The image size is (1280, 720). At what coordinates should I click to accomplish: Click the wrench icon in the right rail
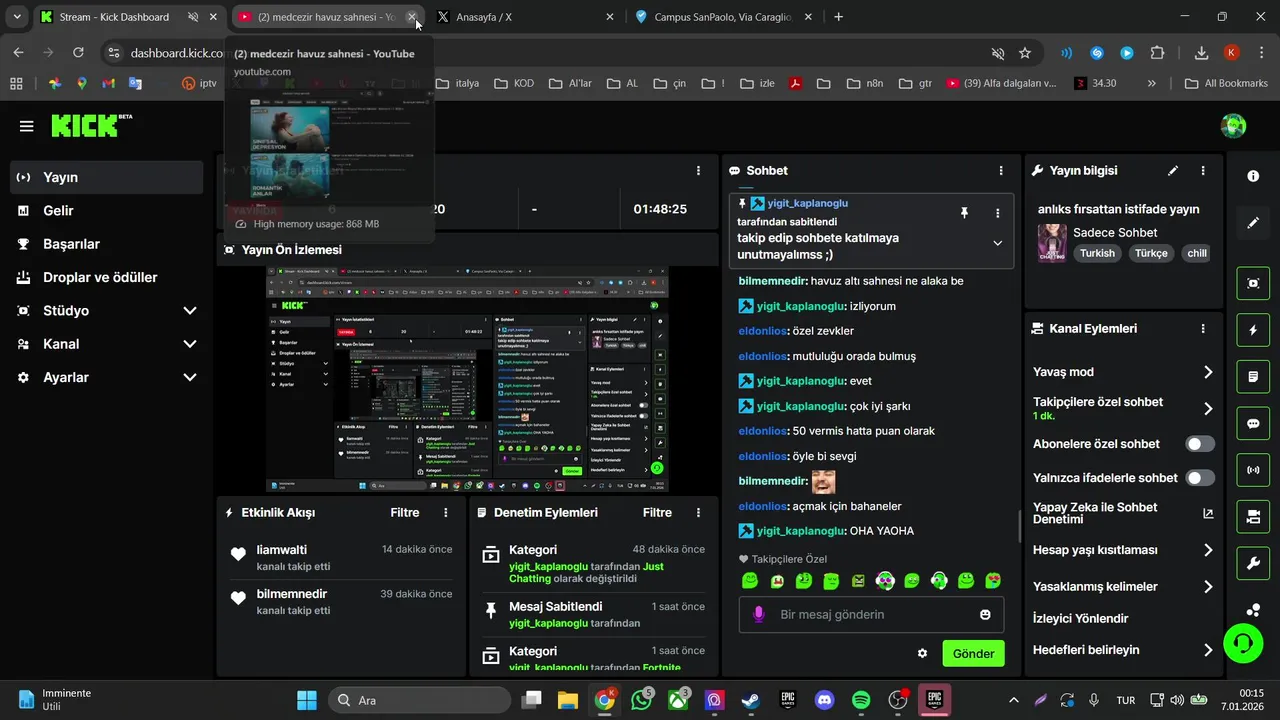(1253, 564)
